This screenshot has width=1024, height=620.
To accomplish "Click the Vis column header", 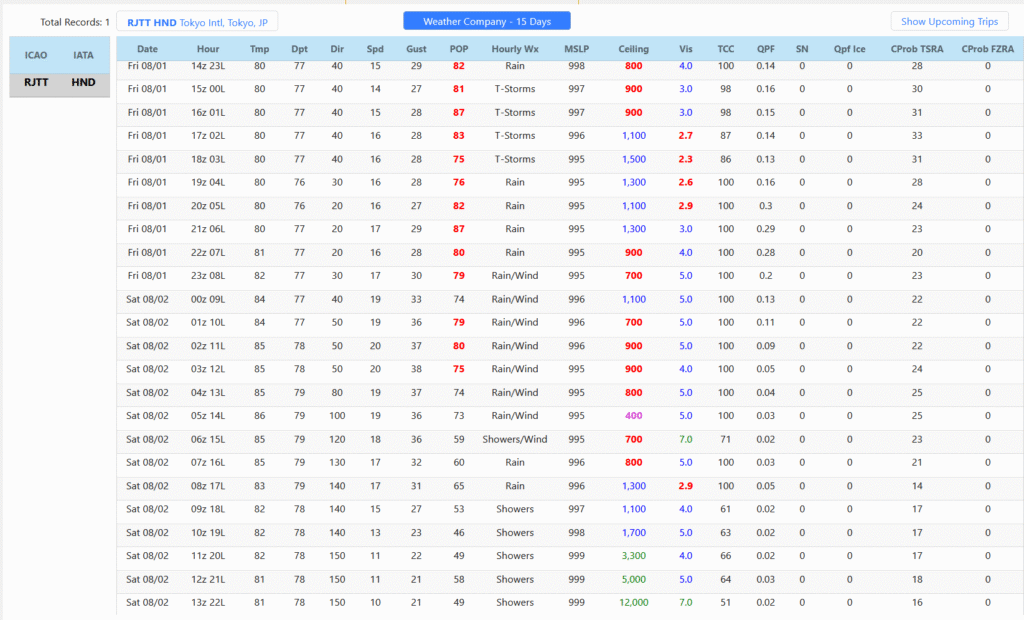I will [x=686, y=49].
